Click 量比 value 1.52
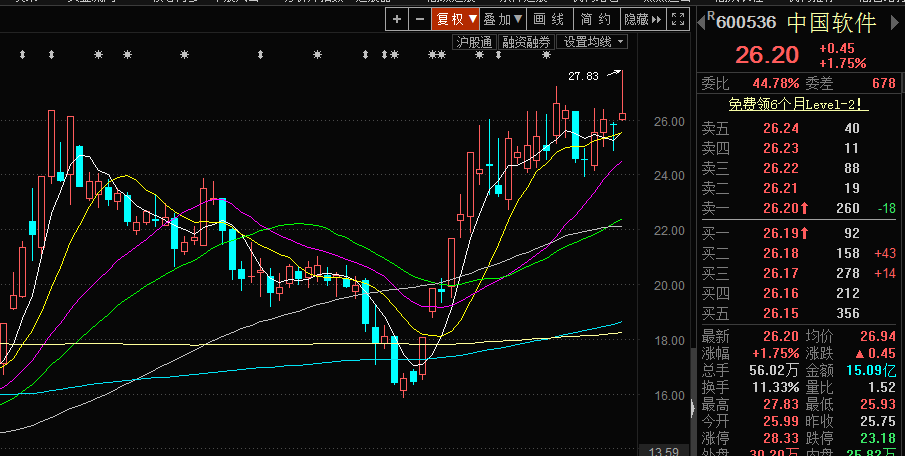905x456 pixels. (x=882, y=387)
